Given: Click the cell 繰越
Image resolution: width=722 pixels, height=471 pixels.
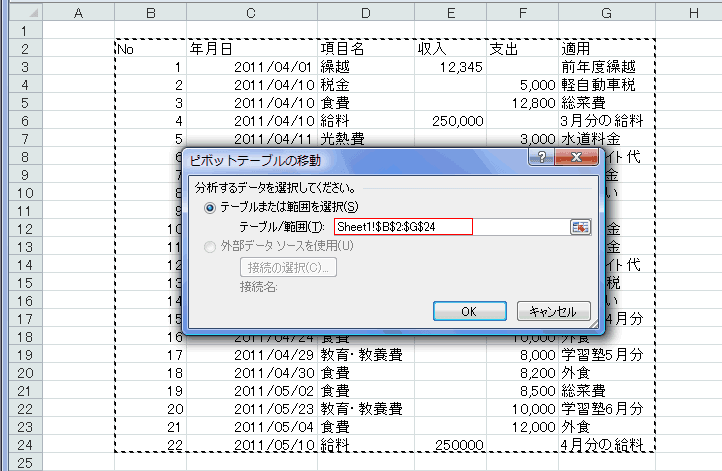Looking at the screenshot, I should tap(366, 67).
